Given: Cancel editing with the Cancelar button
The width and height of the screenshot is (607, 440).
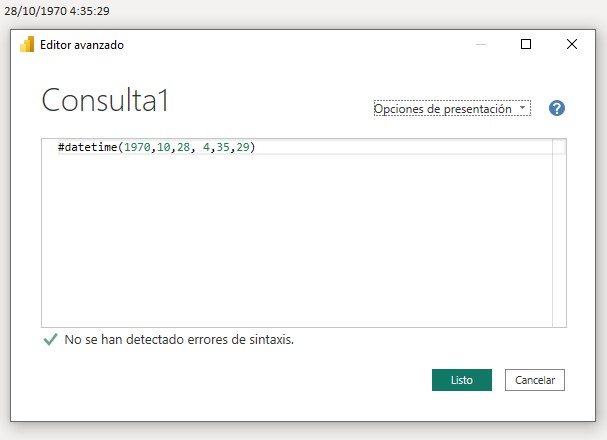Looking at the screenshot, I should (x=535, y=380).
